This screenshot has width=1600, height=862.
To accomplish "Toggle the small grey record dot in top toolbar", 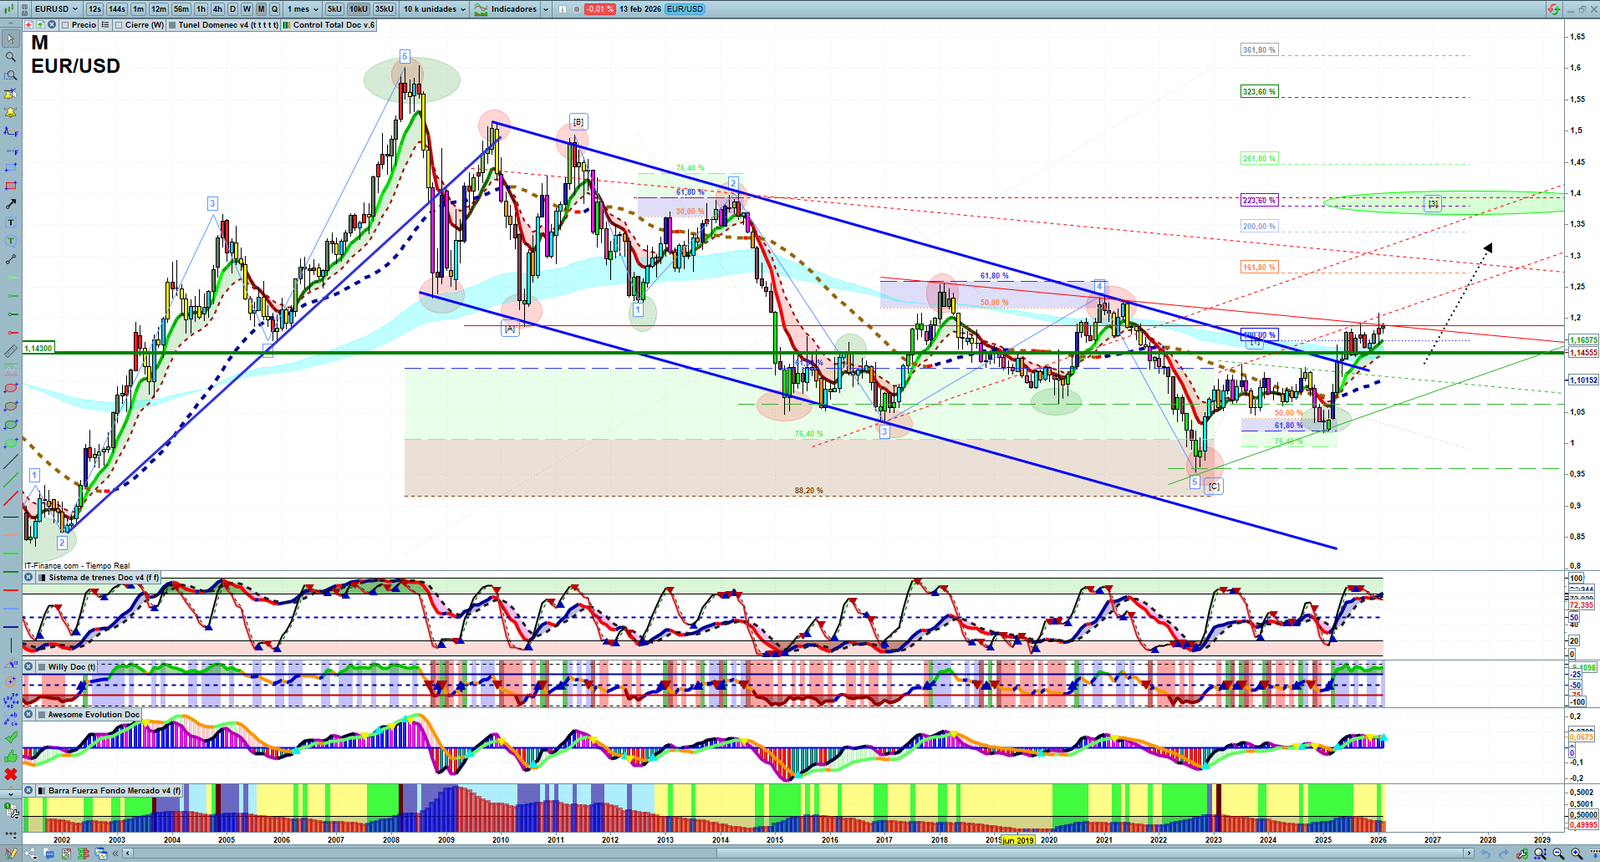I will (x=576, y=9).
